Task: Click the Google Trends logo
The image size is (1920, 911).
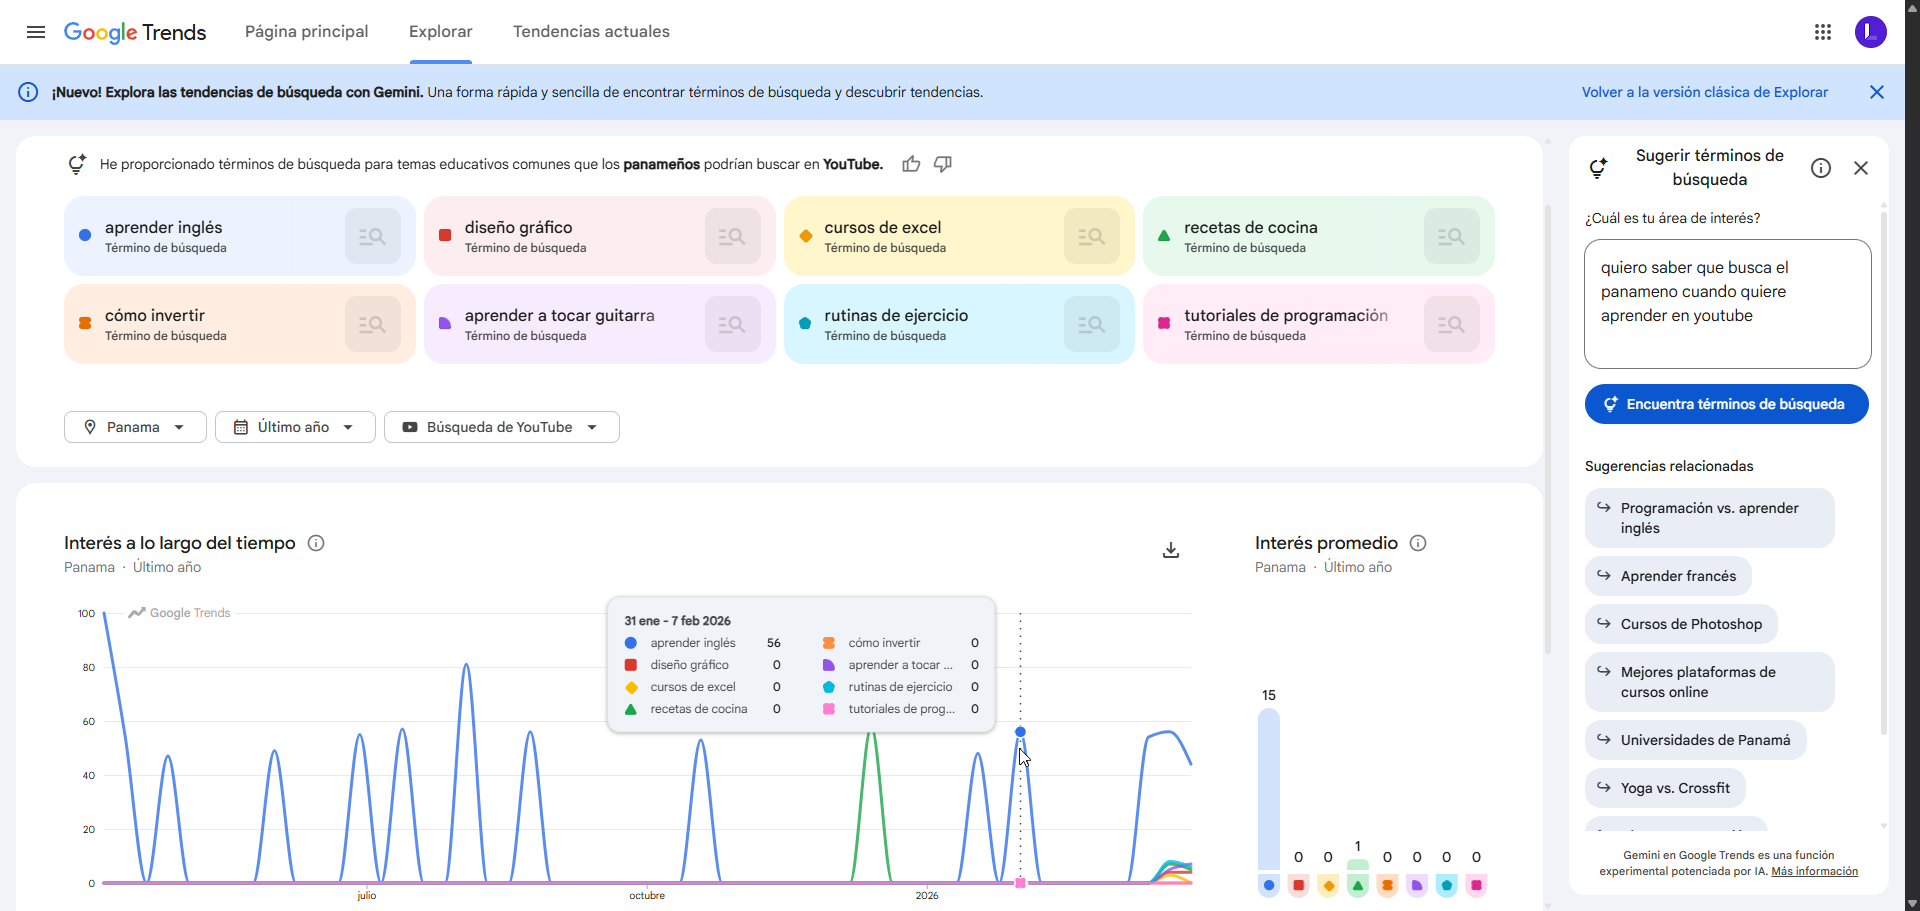Action: (135, 32)
